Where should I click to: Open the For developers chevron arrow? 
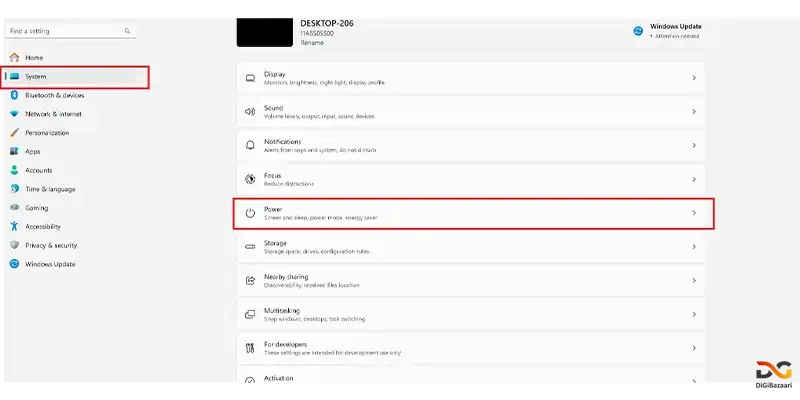tap(694, 348)
